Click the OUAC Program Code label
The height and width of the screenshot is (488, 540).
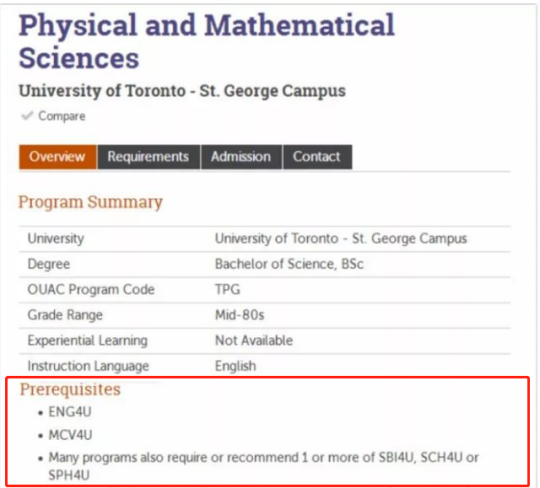(91, 289)
